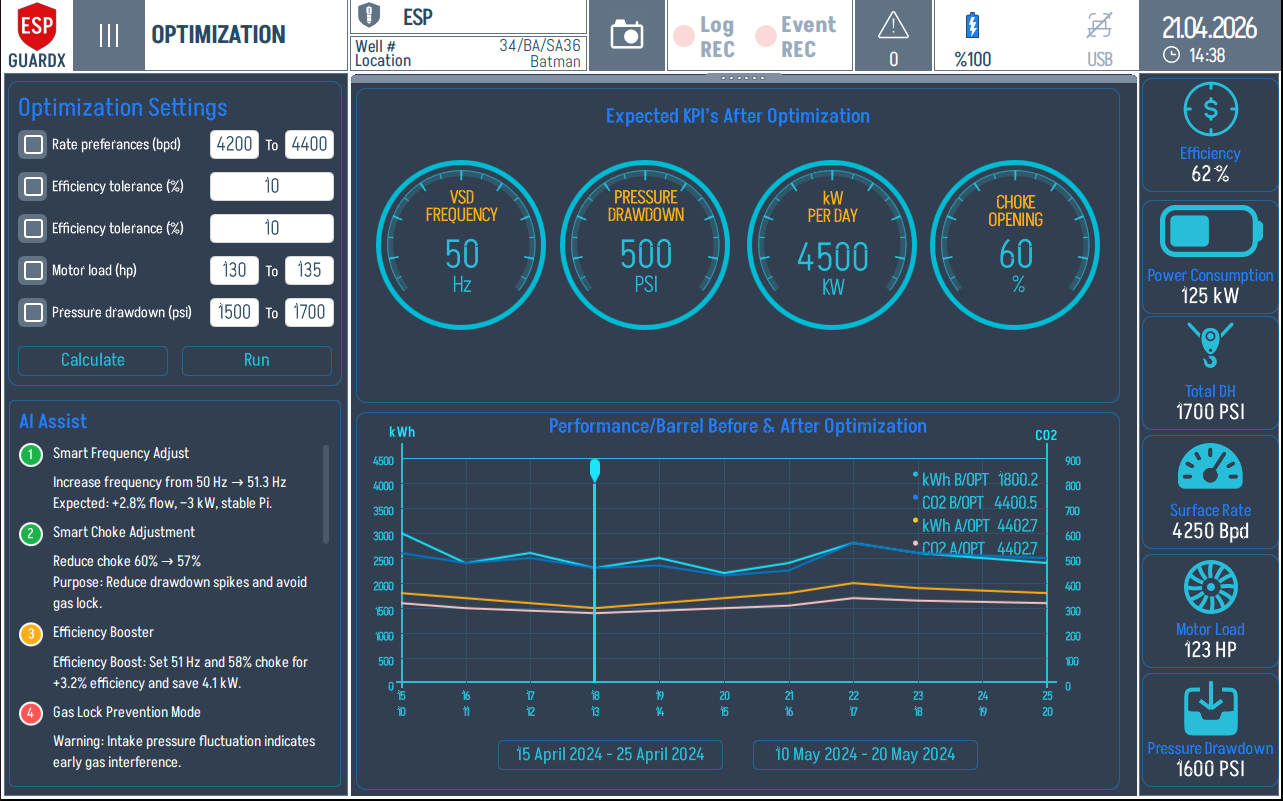Open the 10 May - 20 May date range
This screenshot has height=801, width=1283.
tap(864, 755)
